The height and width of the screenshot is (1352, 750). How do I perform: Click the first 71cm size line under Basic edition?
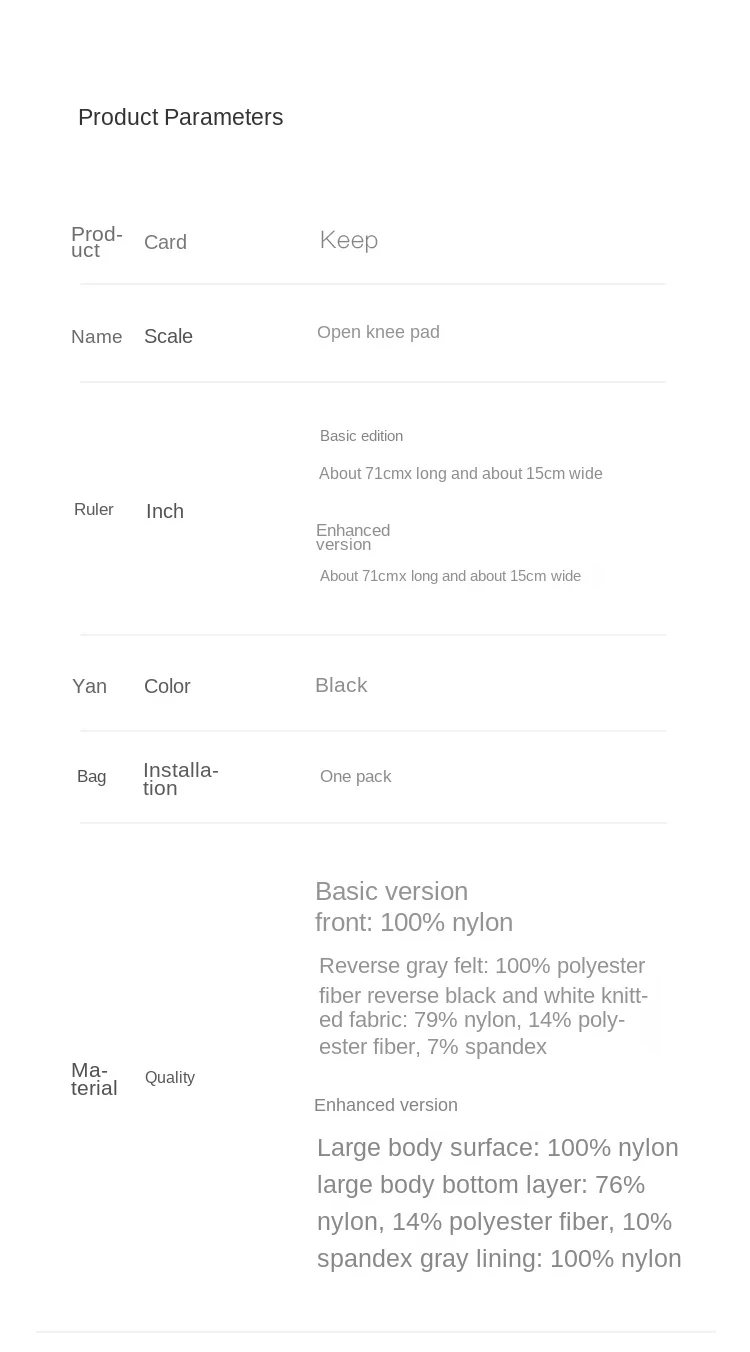[x=460, y=474]
